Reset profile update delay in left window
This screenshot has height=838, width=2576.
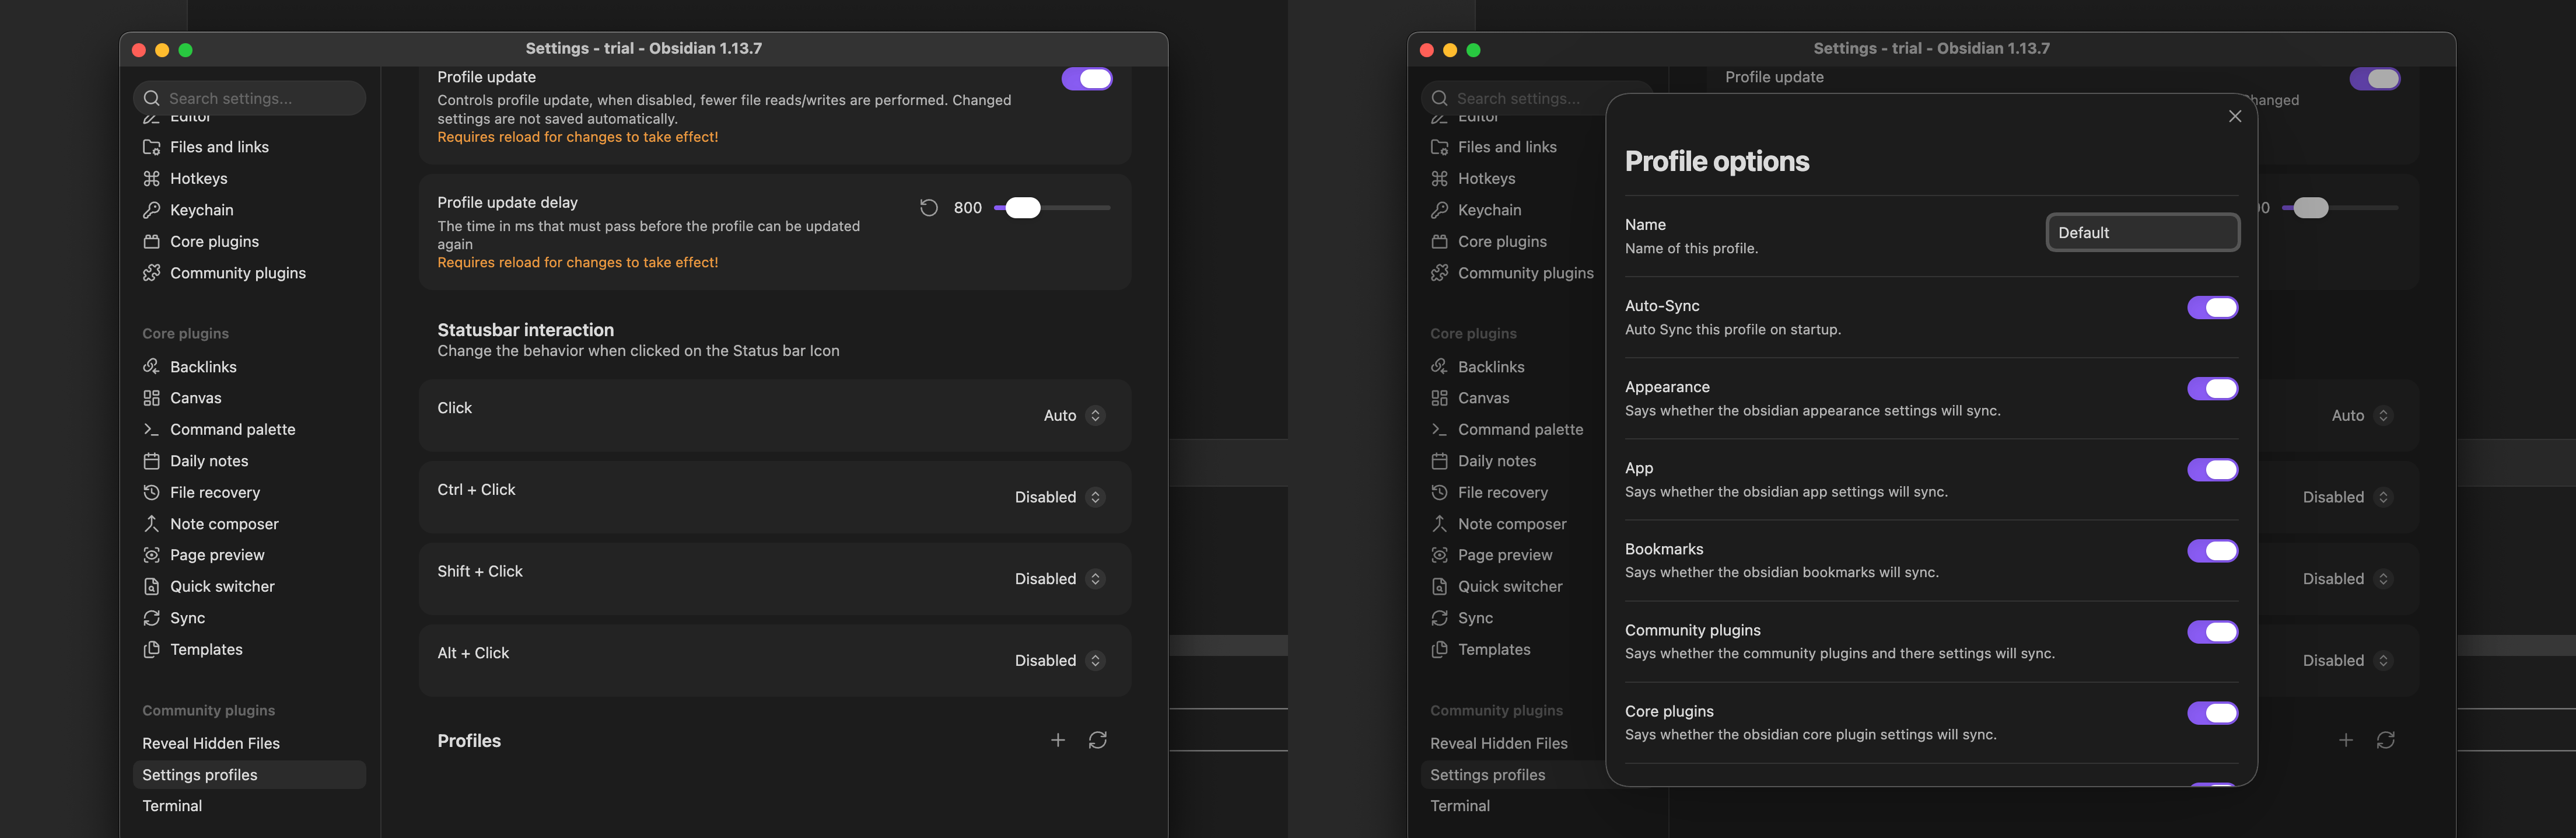coord(929,208)
